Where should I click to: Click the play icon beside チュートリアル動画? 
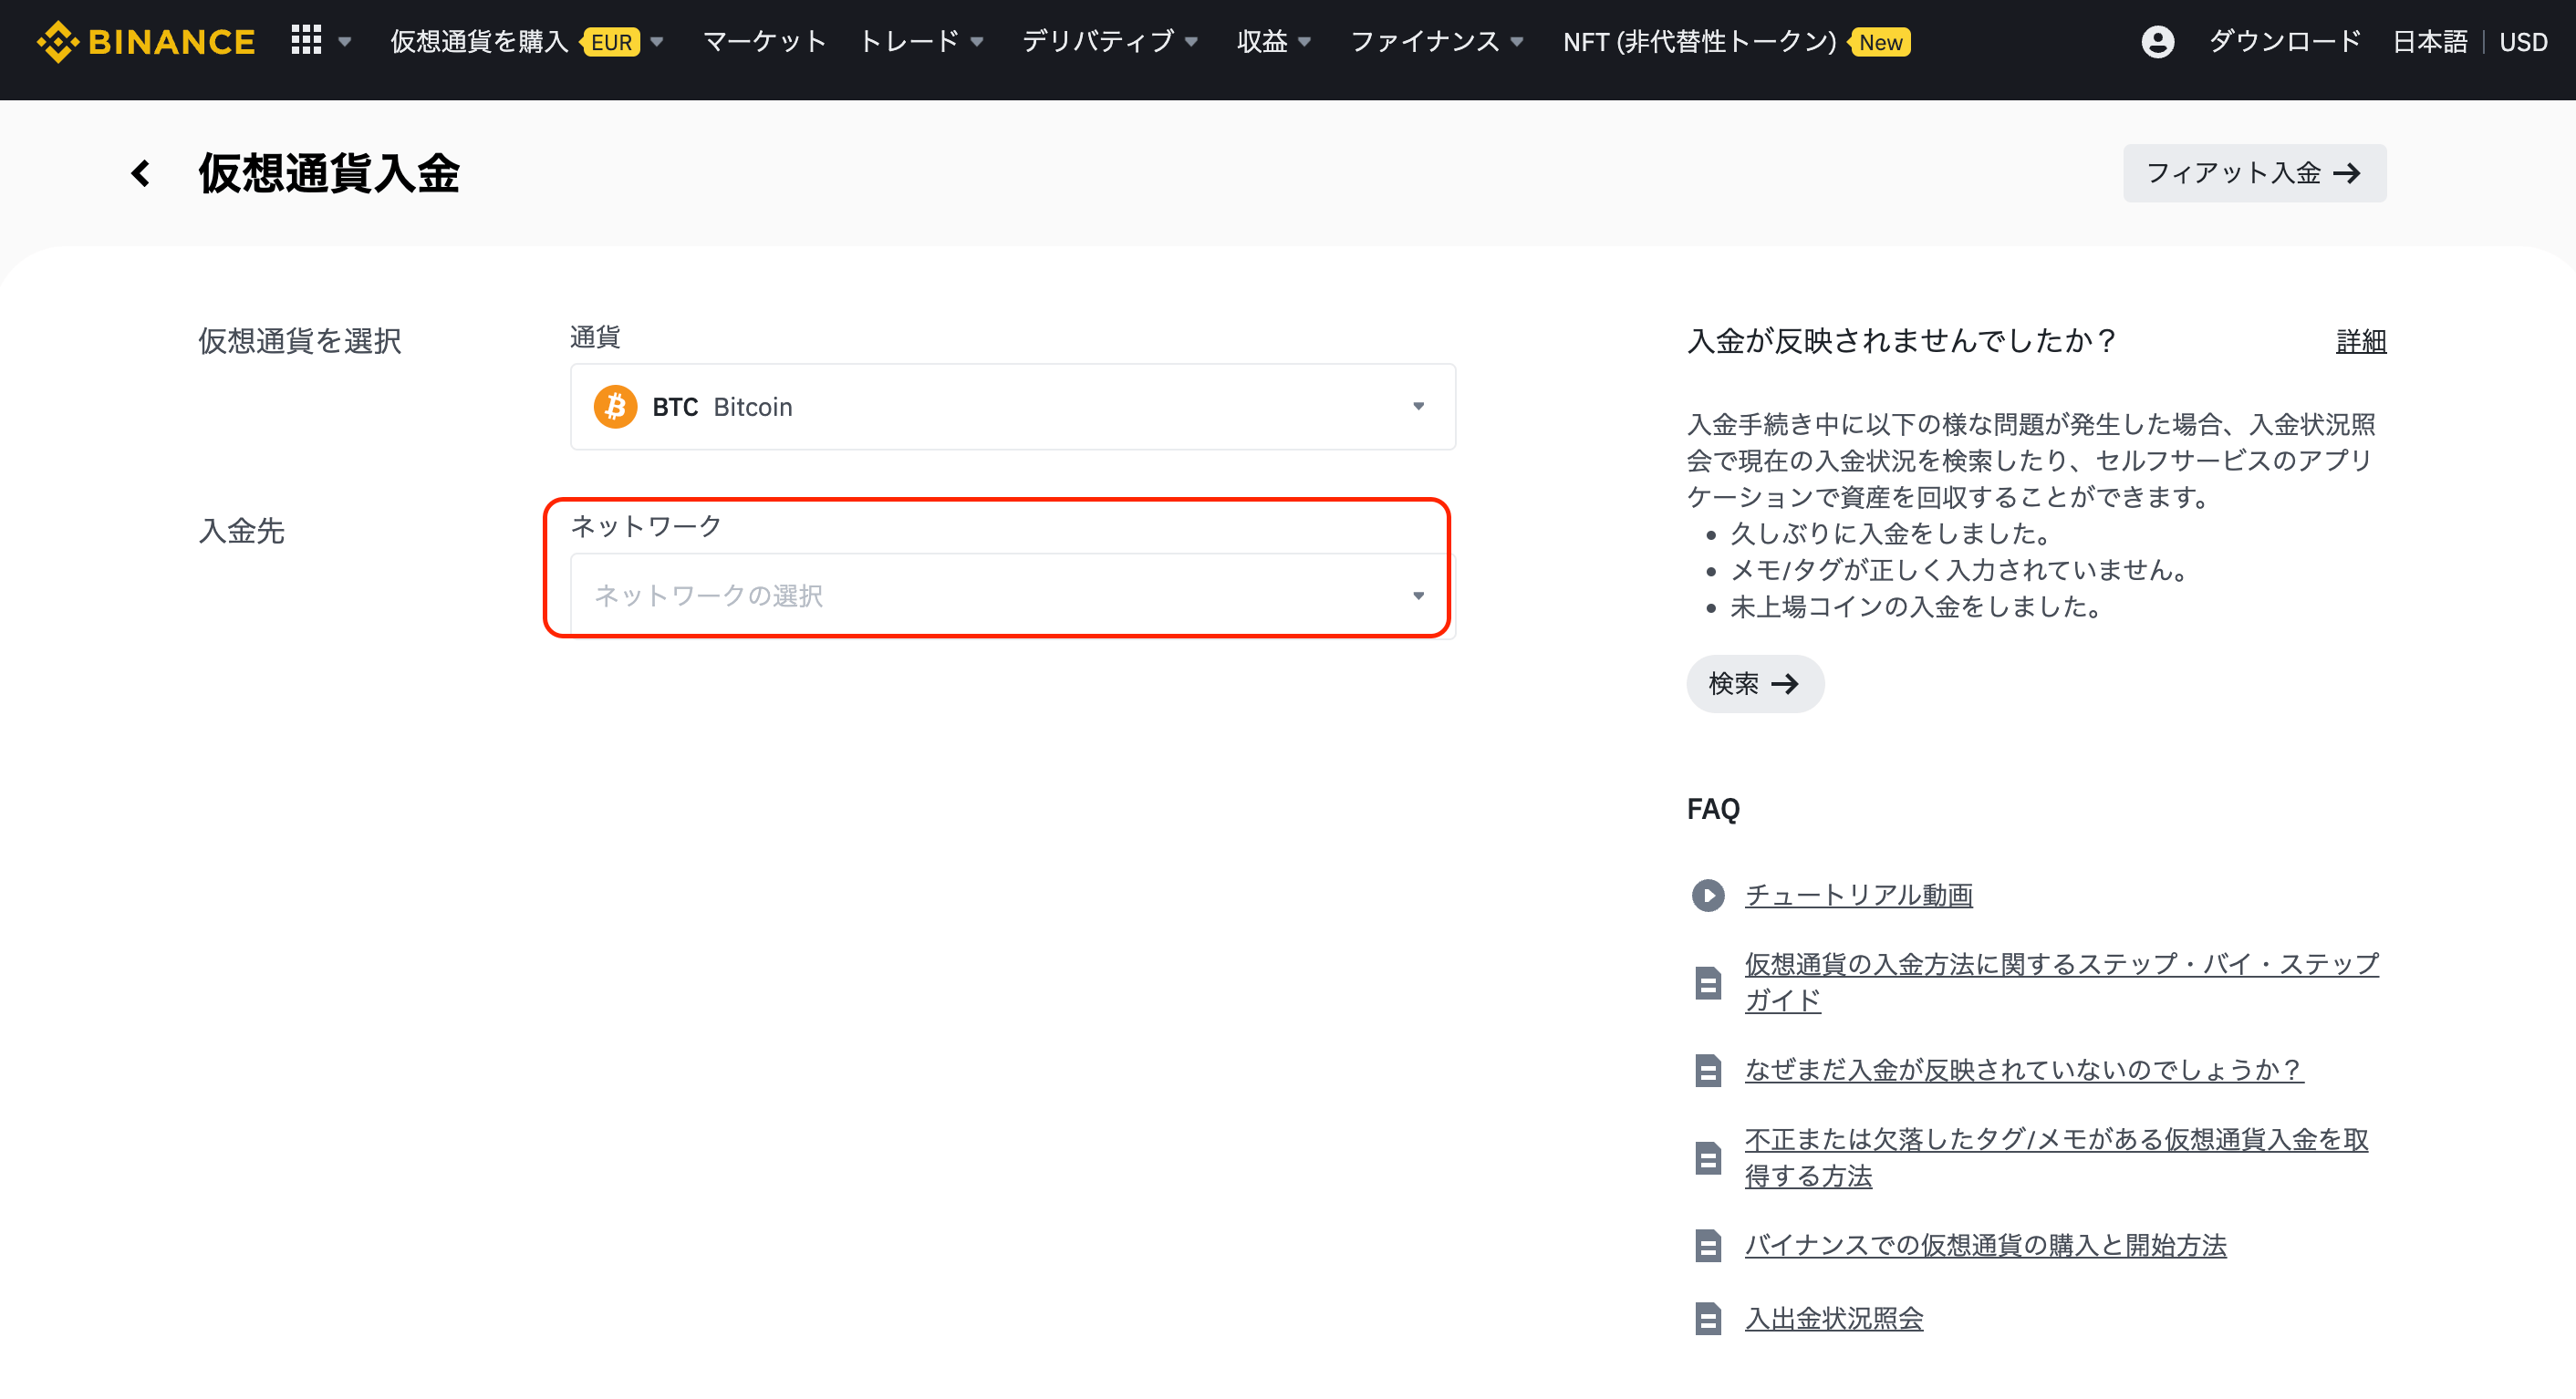click(x=1707, y=895)
